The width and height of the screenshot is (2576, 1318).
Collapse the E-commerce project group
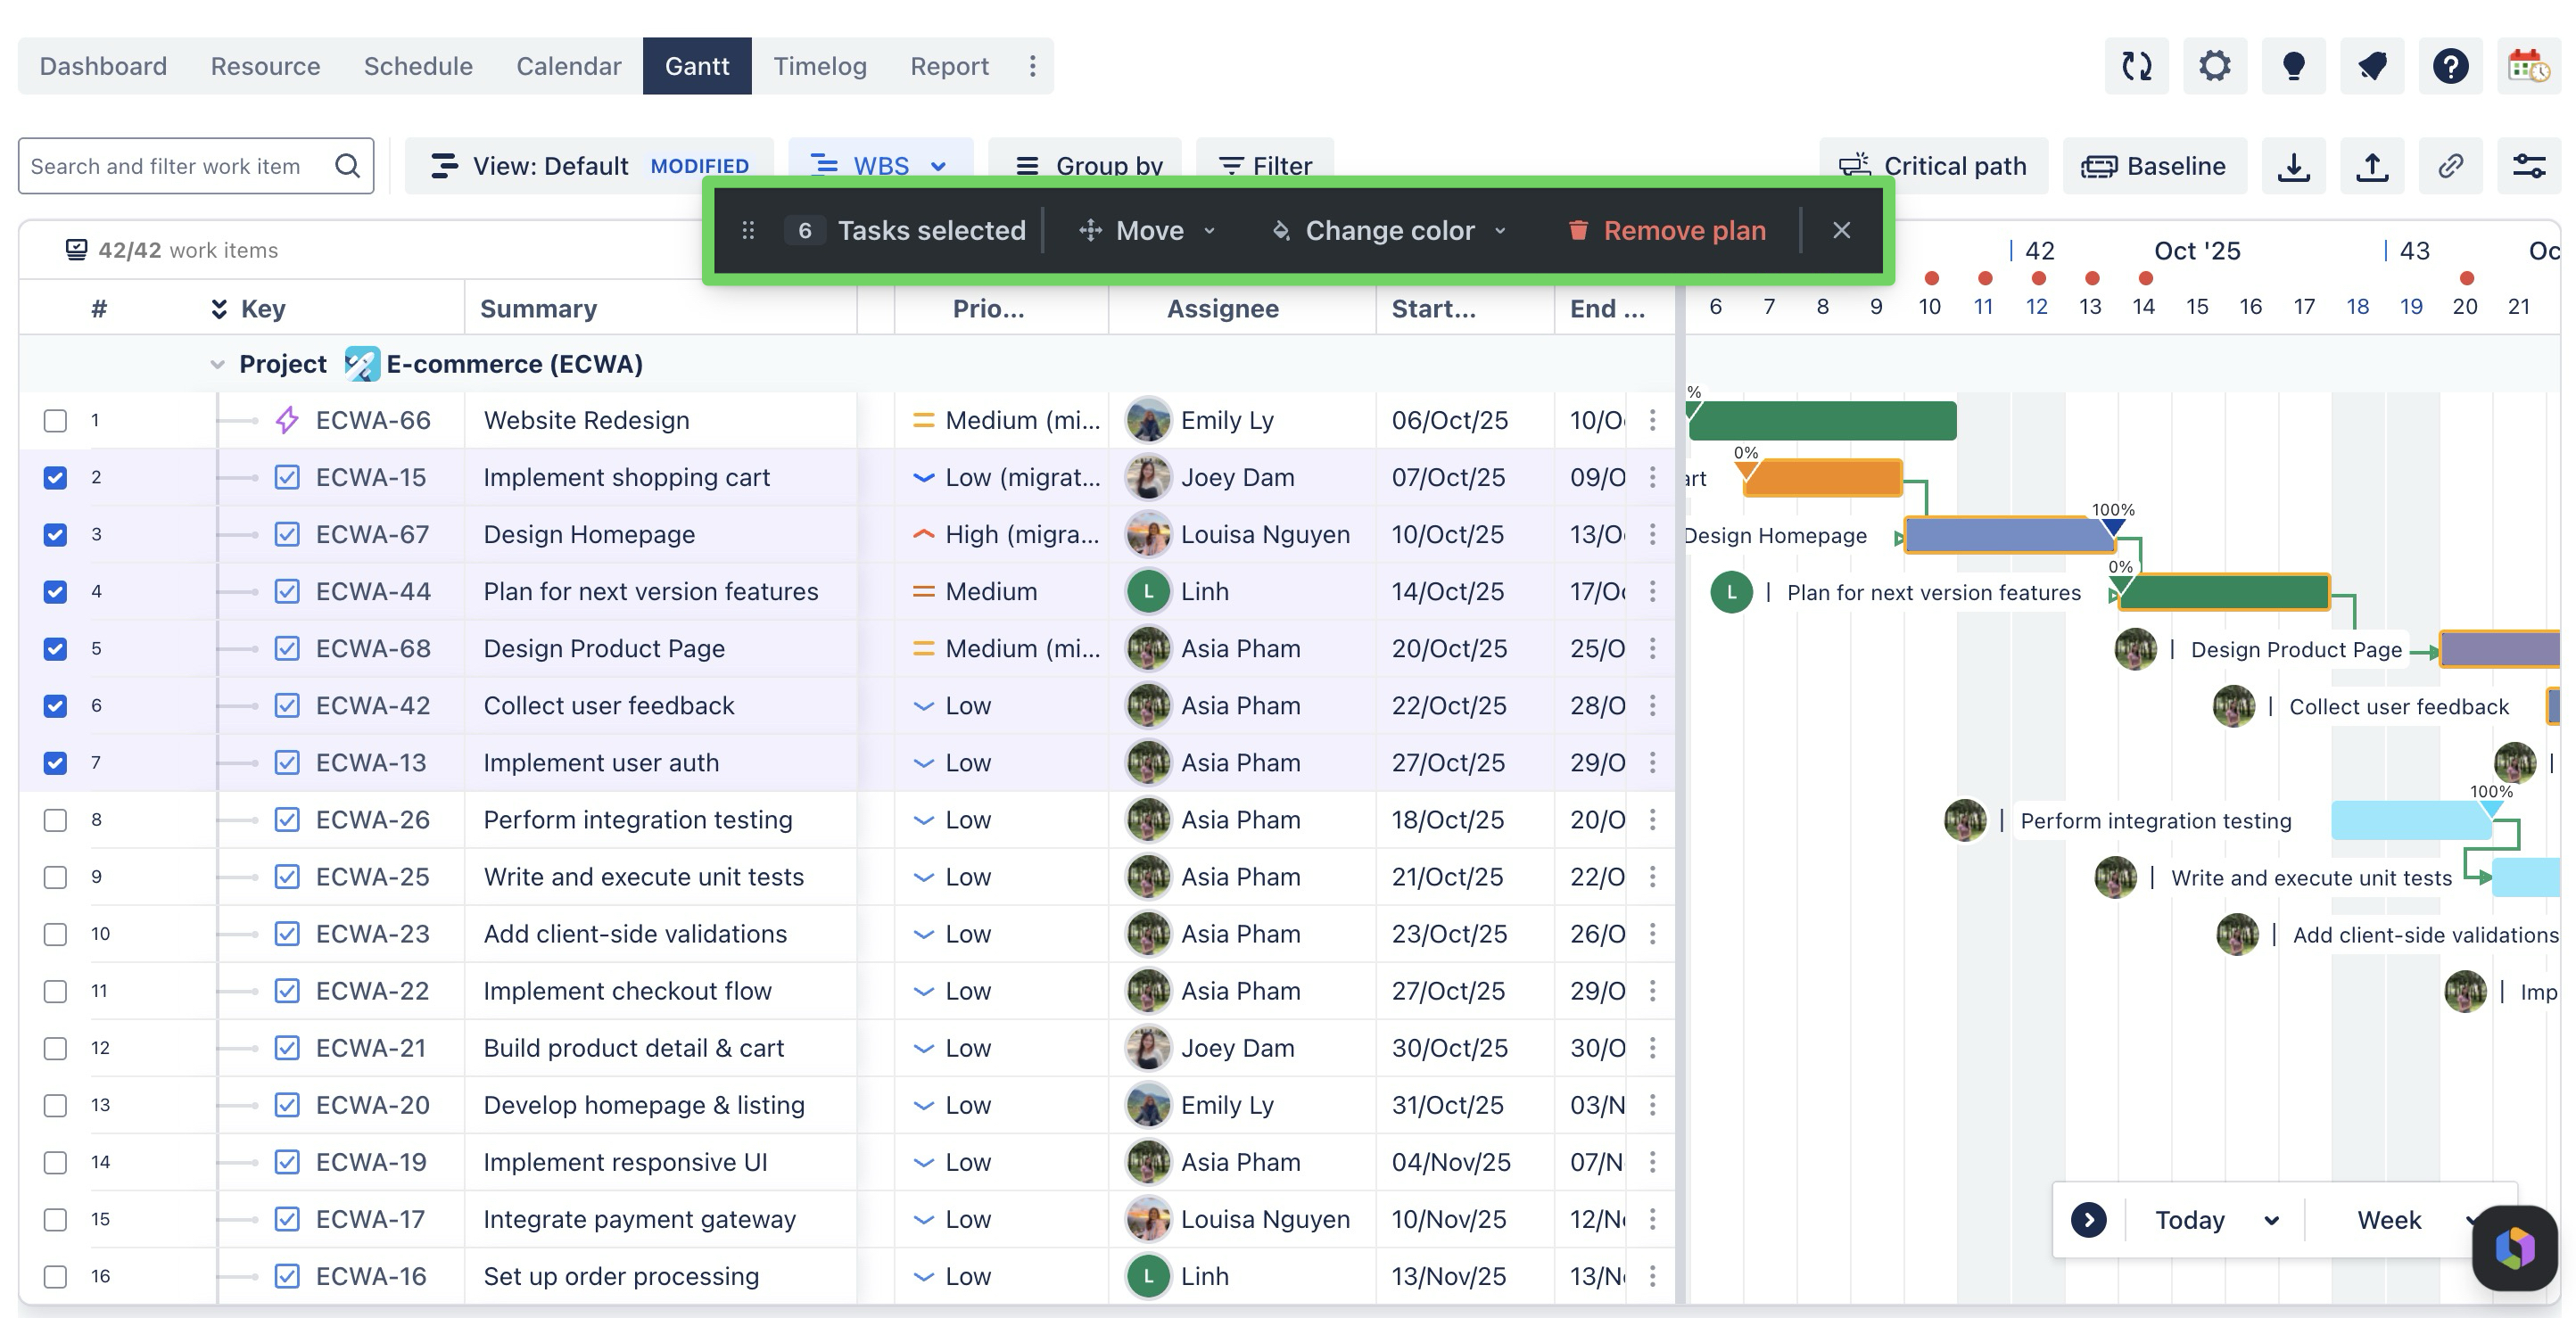[x=217, y=364]
